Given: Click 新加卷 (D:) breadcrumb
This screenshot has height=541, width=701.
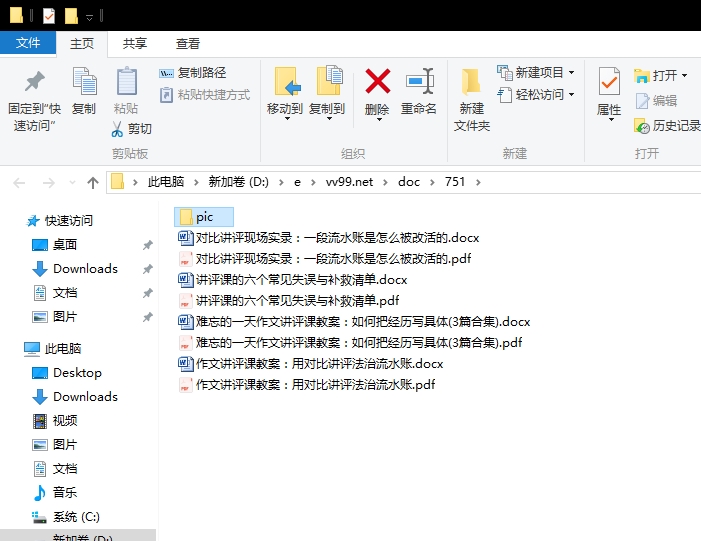Looking at the screenshot, I should click(238, 182).
